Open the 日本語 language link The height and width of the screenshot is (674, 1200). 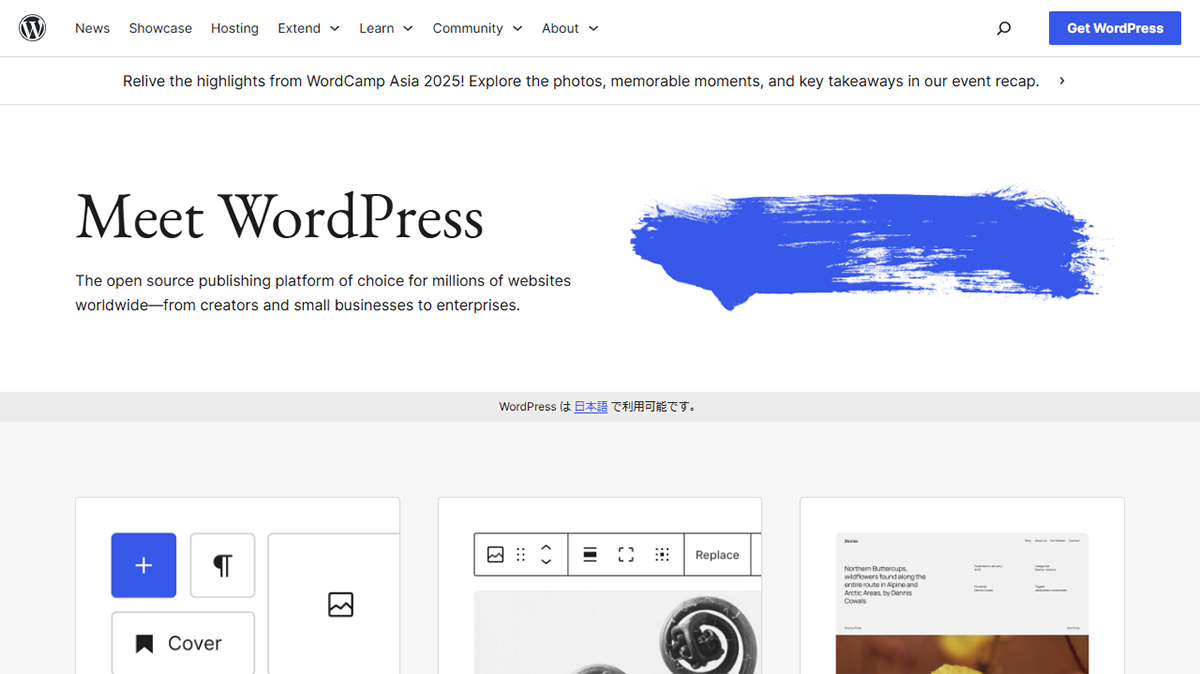[x=591, y=407]
